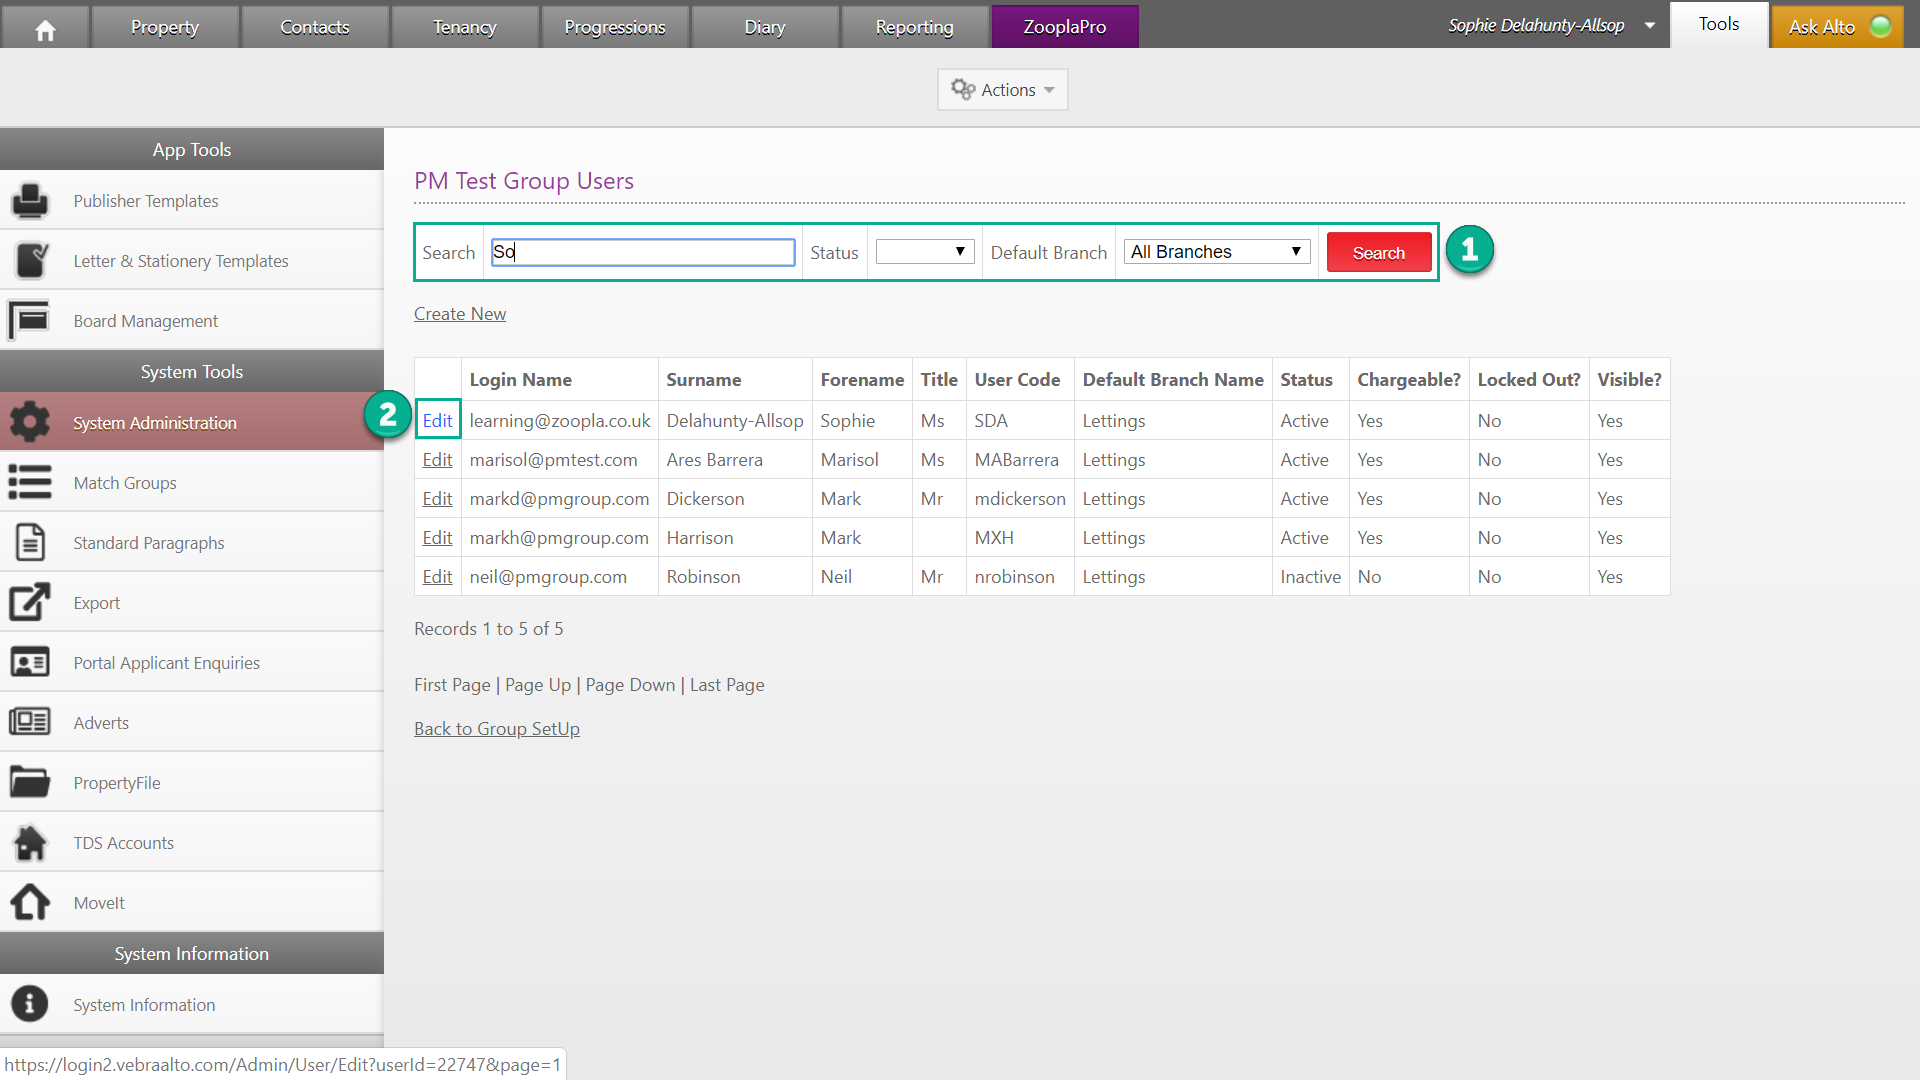Click the Create New link

(460, 314)
